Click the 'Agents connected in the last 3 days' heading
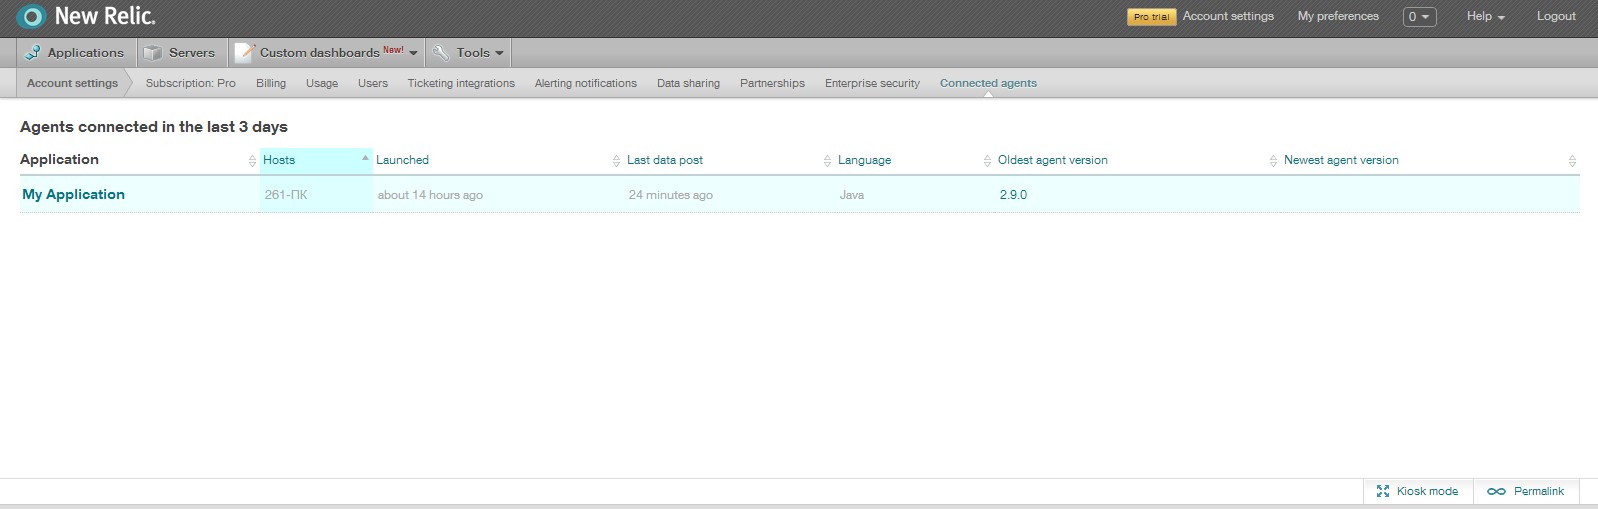Screen dimensions: 1598x509 point(154,127)
